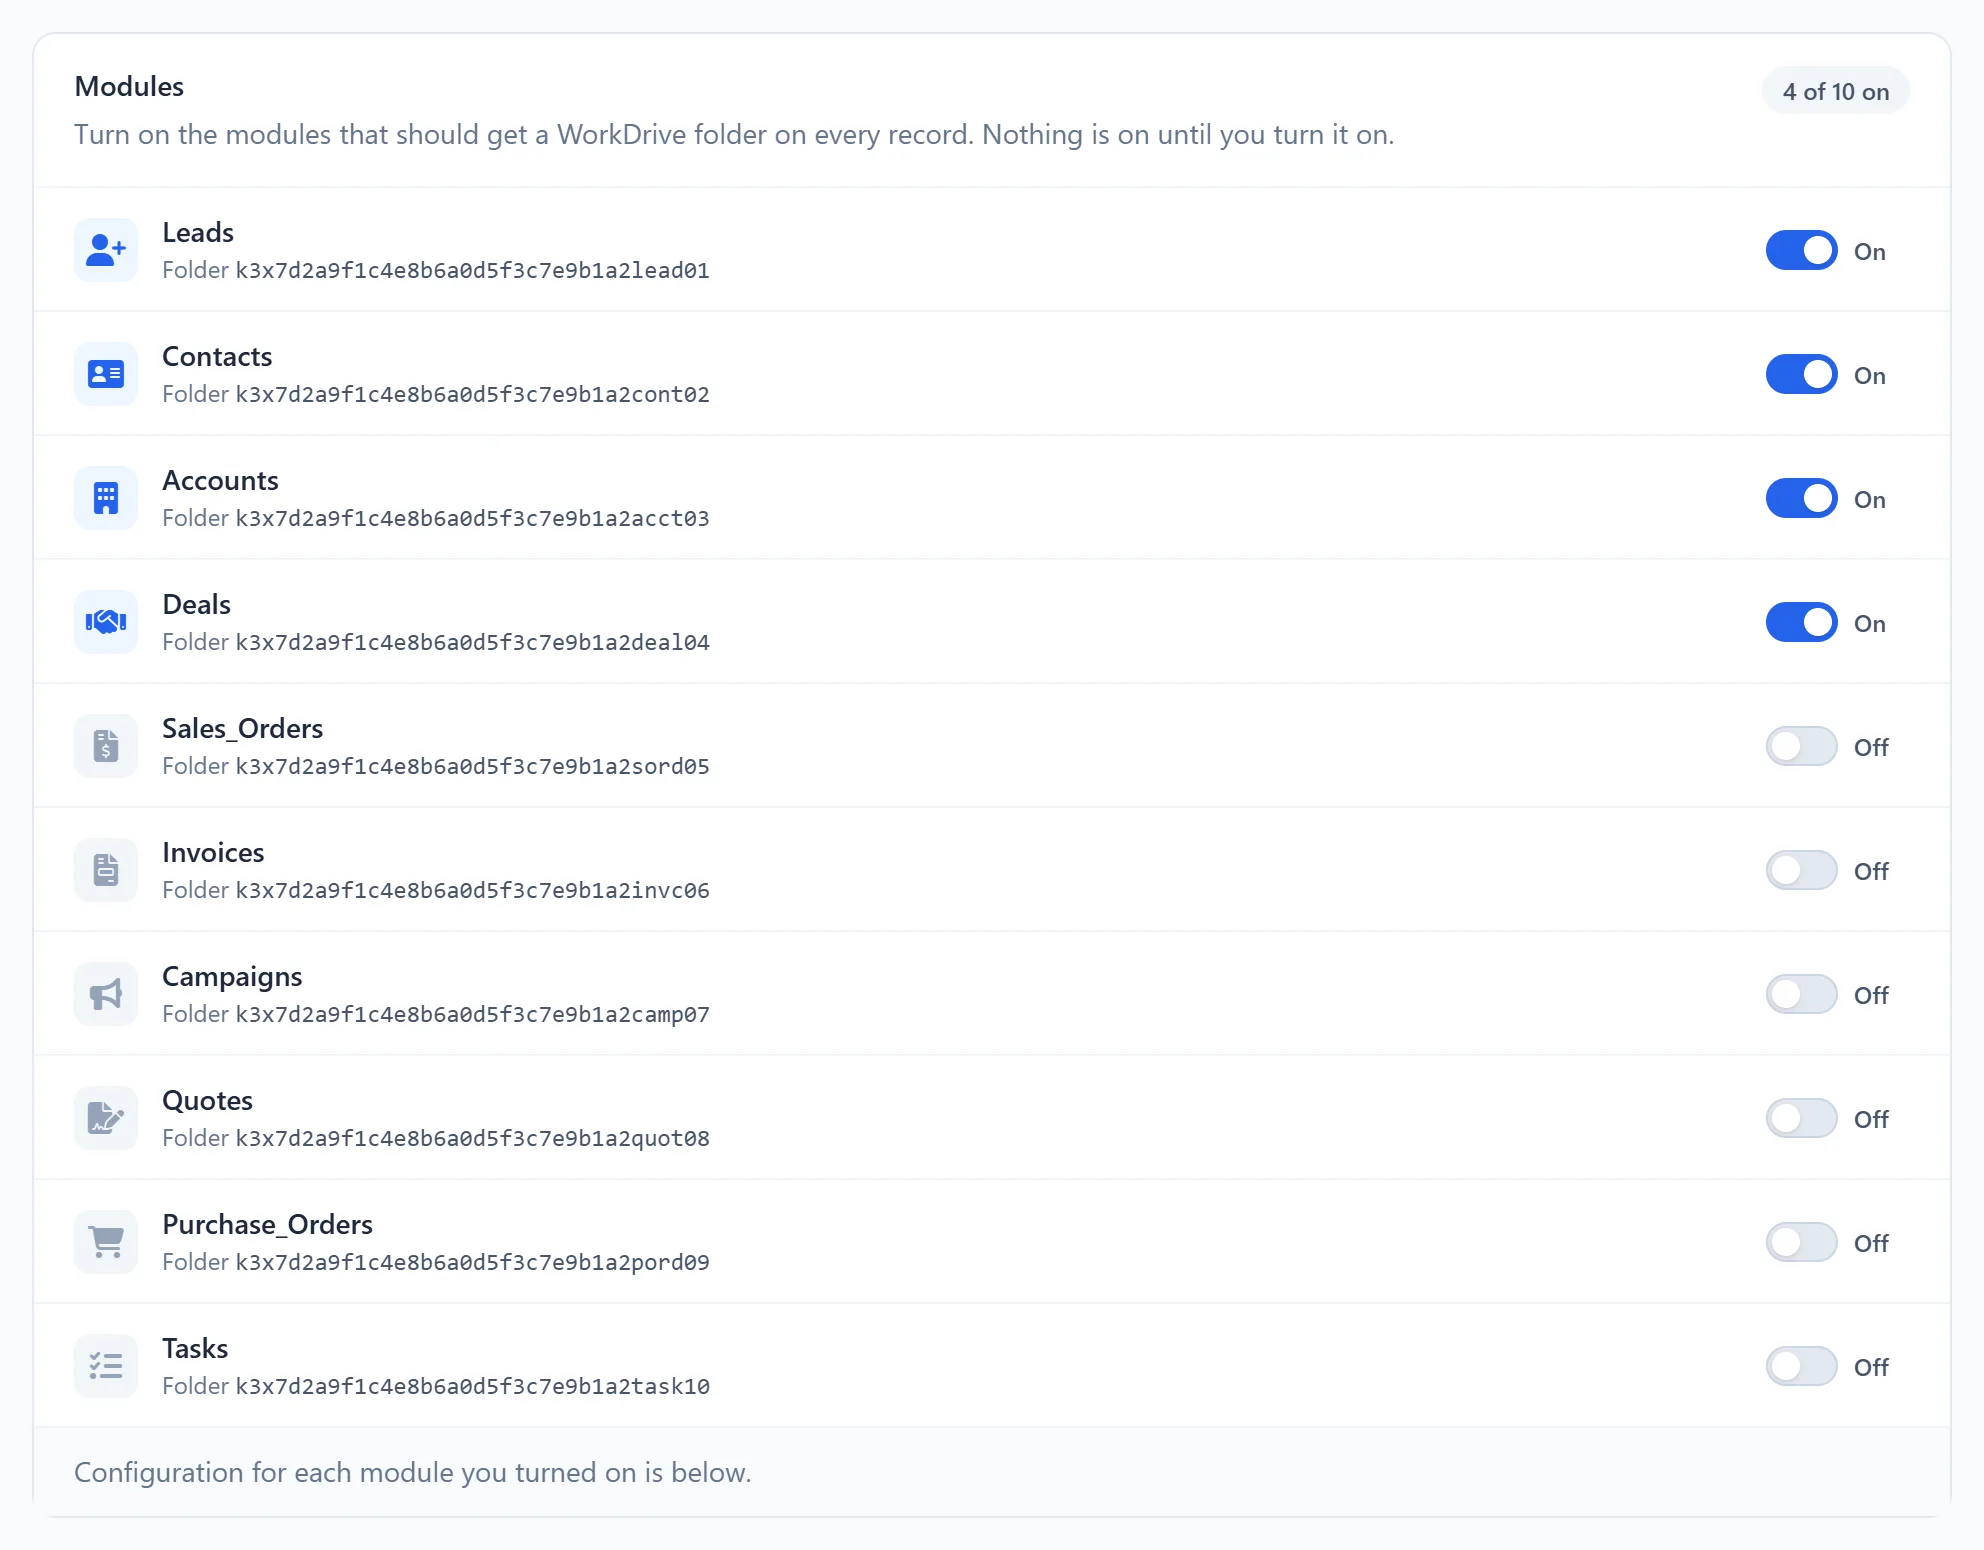Click the Contacts ID card icon
Image resolution: width=1984 pixels, height=1550 pixels.
[106, 374]
